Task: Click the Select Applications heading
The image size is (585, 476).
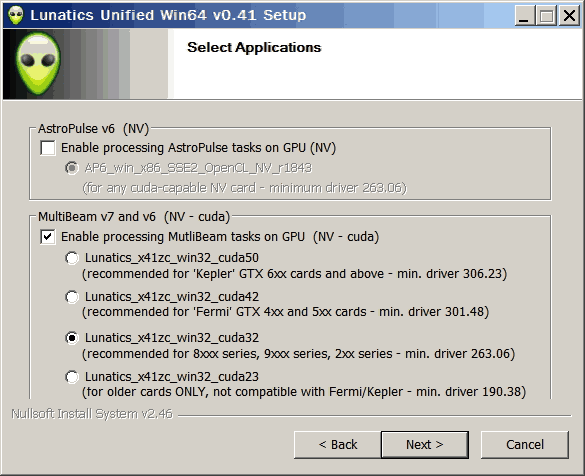Action: [x=254, y=47]
